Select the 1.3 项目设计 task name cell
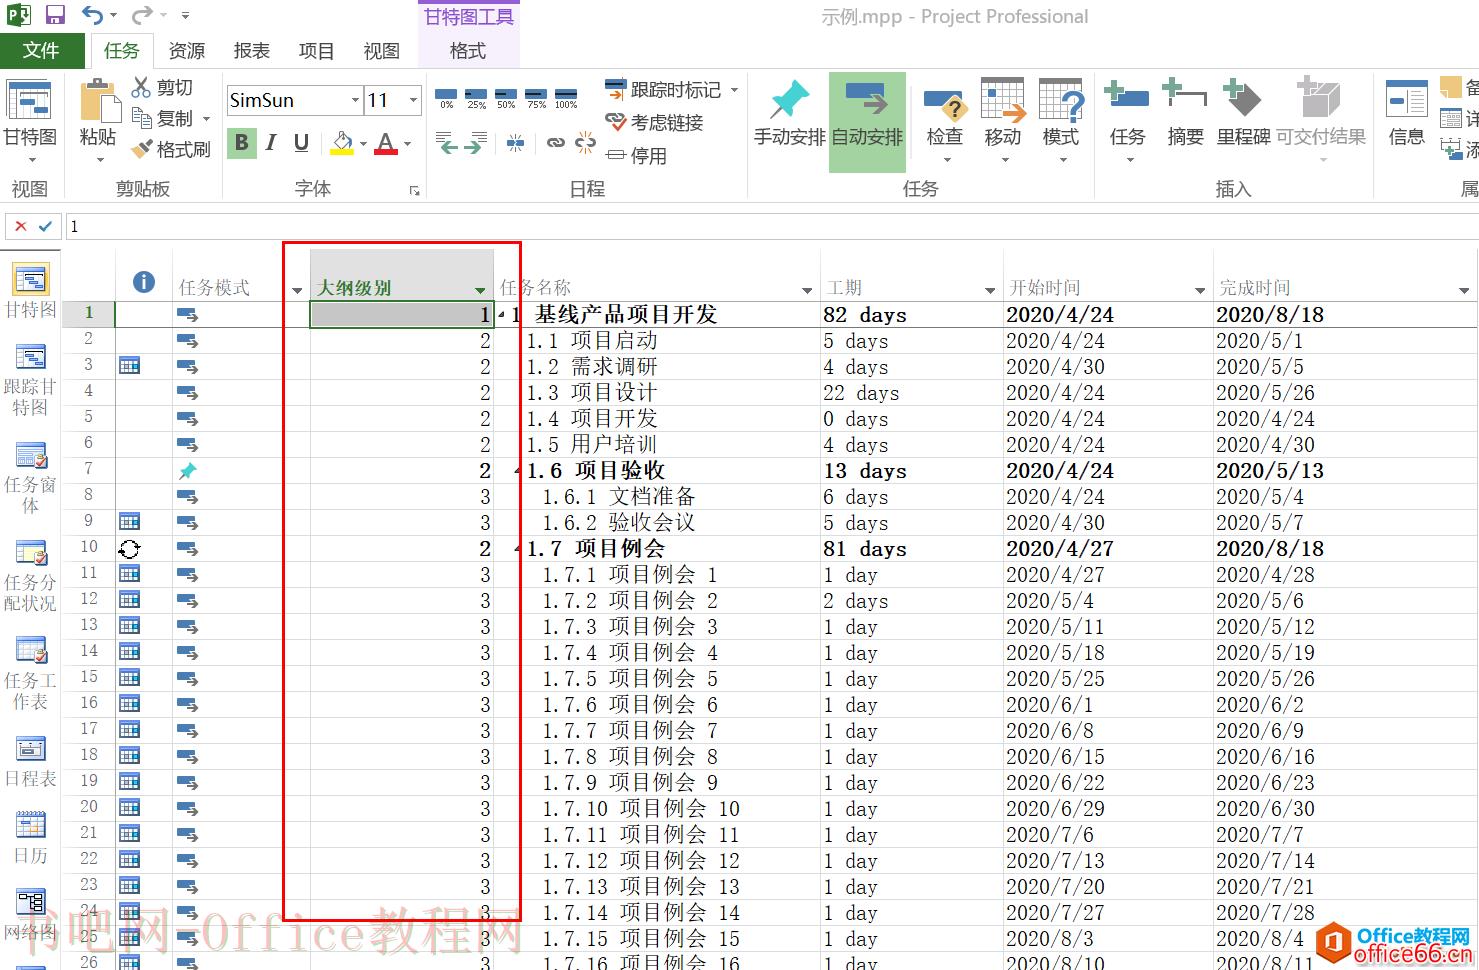The height and width of the screenshot is (970, 1479). [x=657, y=393]
